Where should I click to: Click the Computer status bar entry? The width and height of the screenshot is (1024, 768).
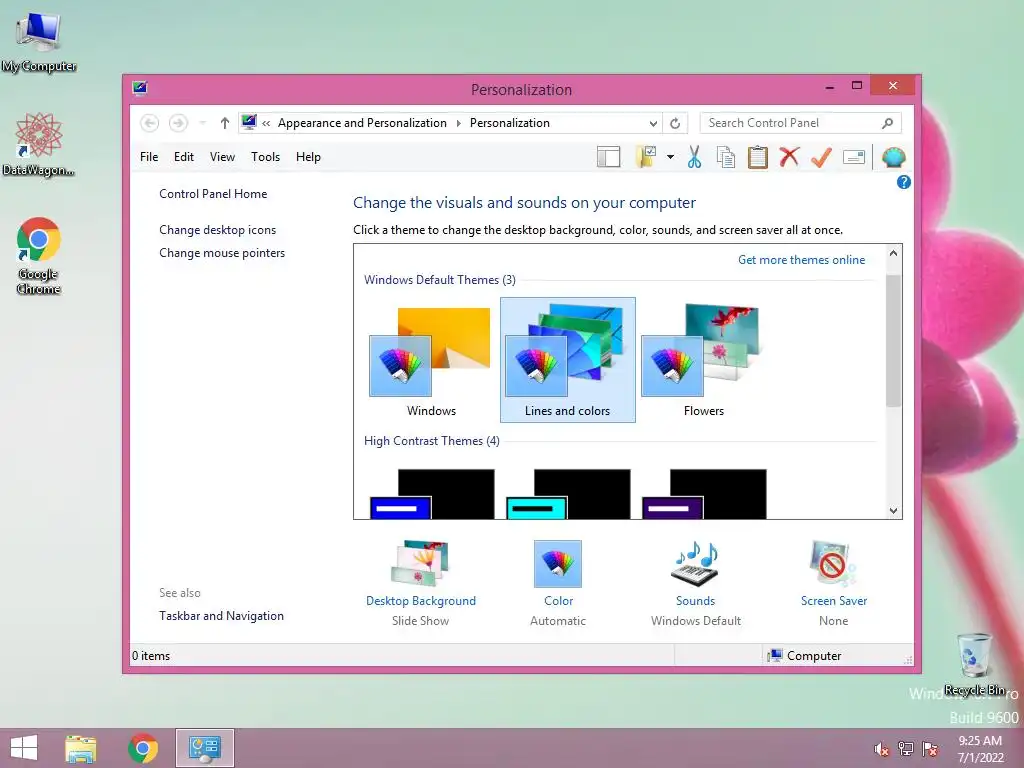[805, 656]
